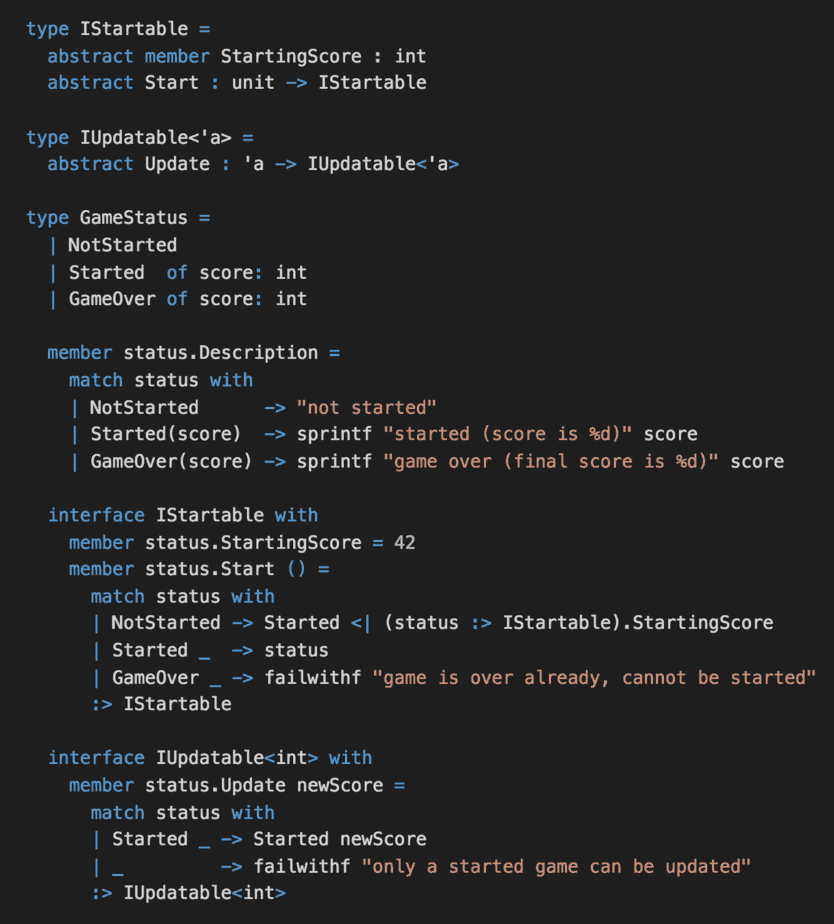Image resolution: width=834 pixels, height=924 pixels.
Task: Click the status.Update member name
Action: pos(198,785)
